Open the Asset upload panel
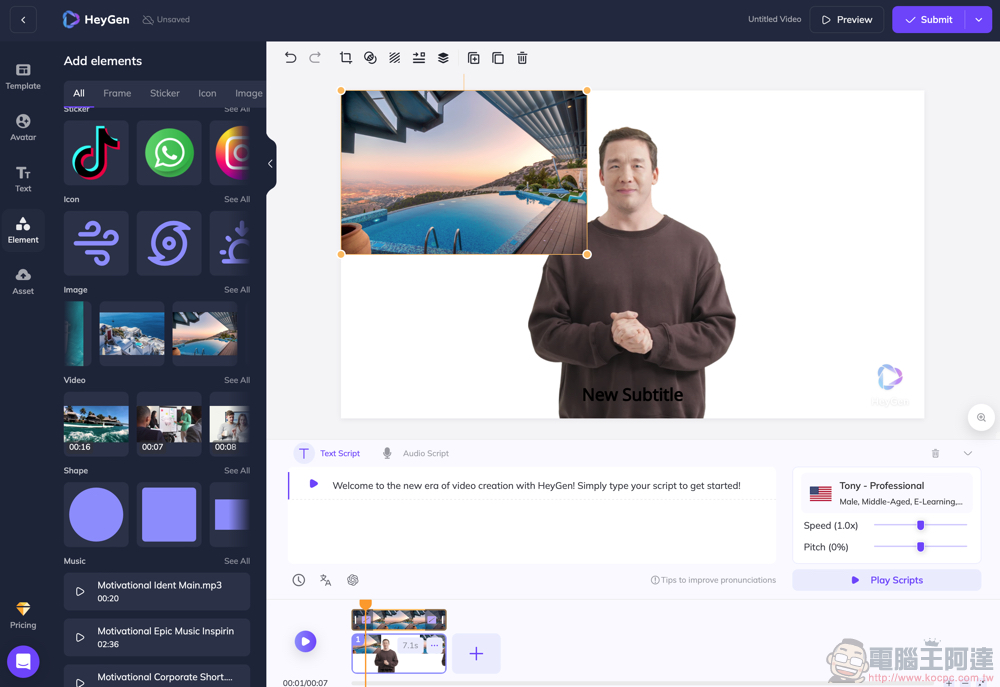The height and width of the screenshot is (687, 1000). click(23, 281)
